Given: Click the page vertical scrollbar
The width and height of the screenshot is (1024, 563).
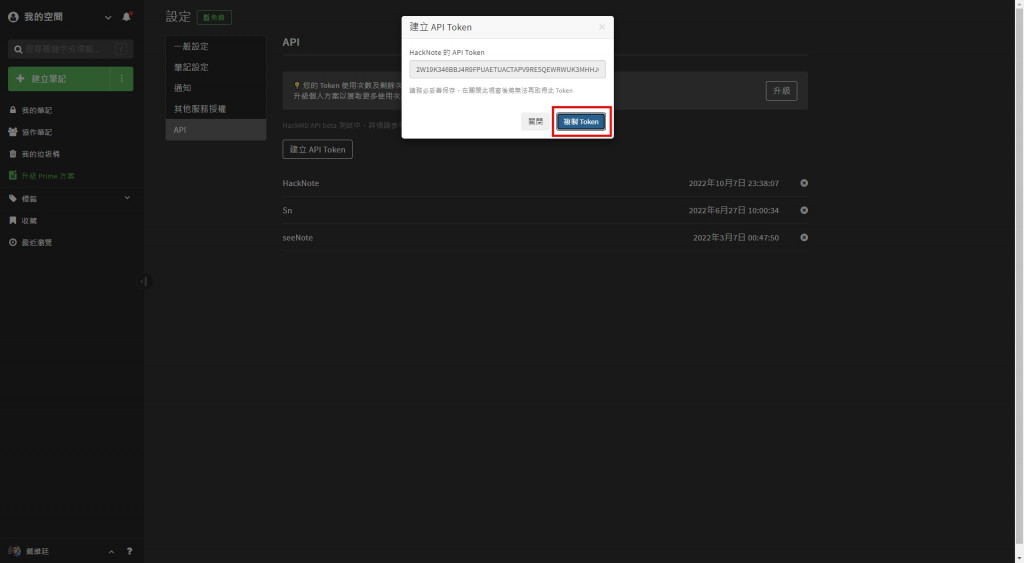Looking at the screenshot, I should click(x=1019, y=278).
